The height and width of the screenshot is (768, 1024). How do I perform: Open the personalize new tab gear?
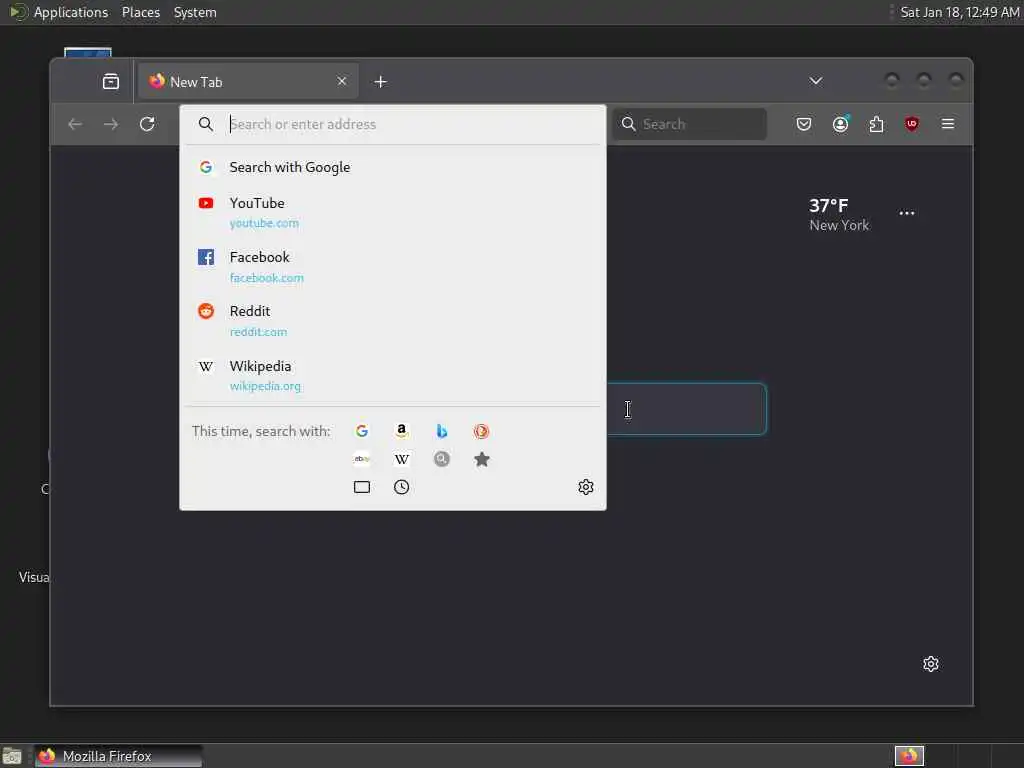[931, 664]
